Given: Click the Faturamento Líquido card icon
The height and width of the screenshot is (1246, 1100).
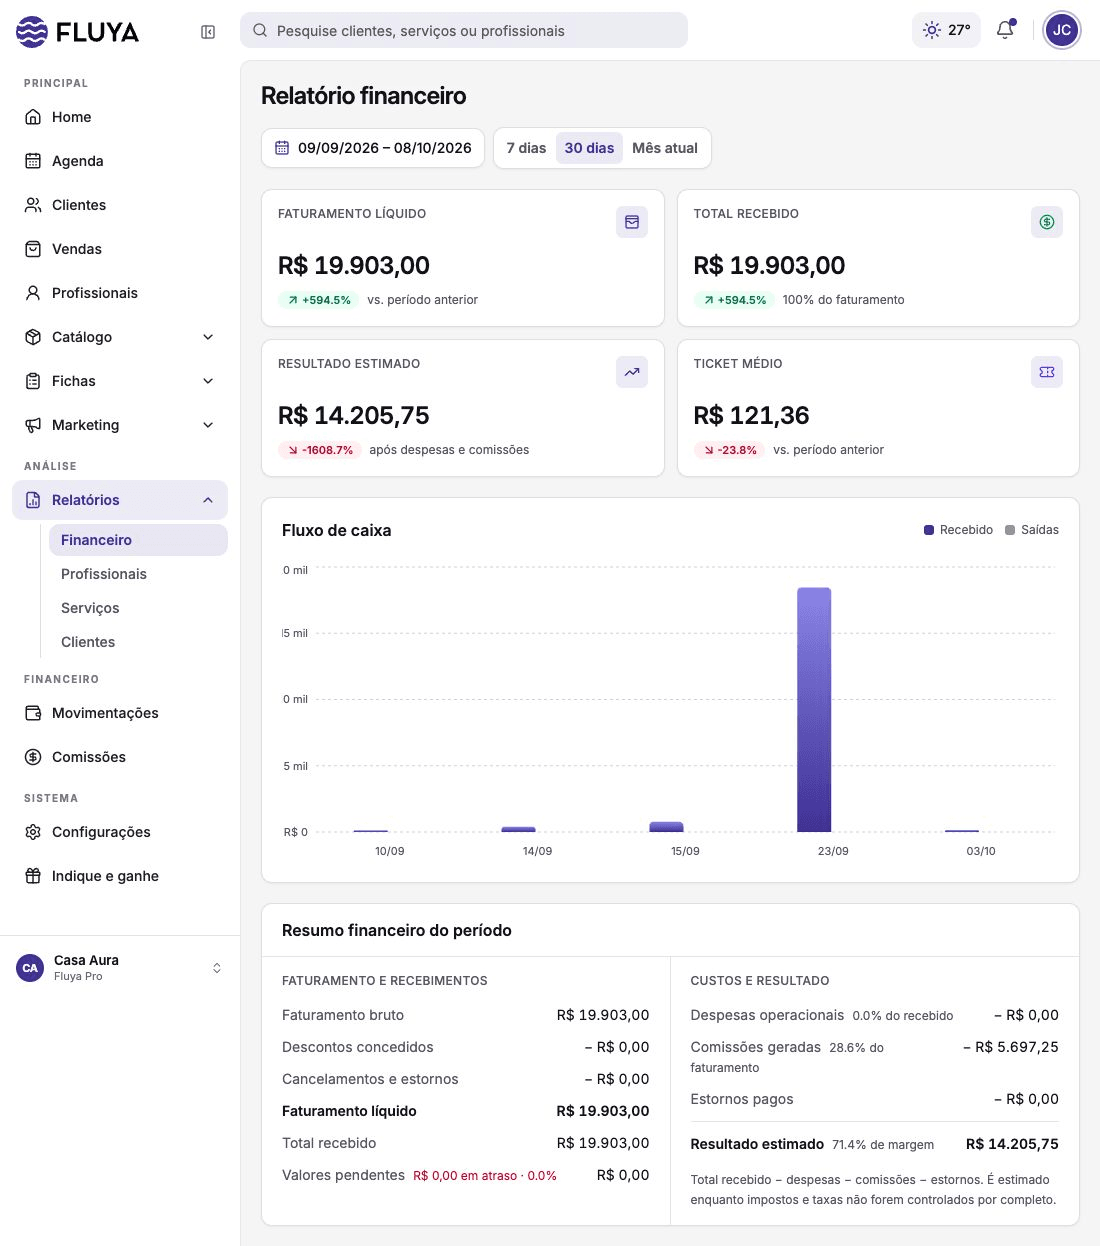Looking at the screenshot, I should coord(632,222).
